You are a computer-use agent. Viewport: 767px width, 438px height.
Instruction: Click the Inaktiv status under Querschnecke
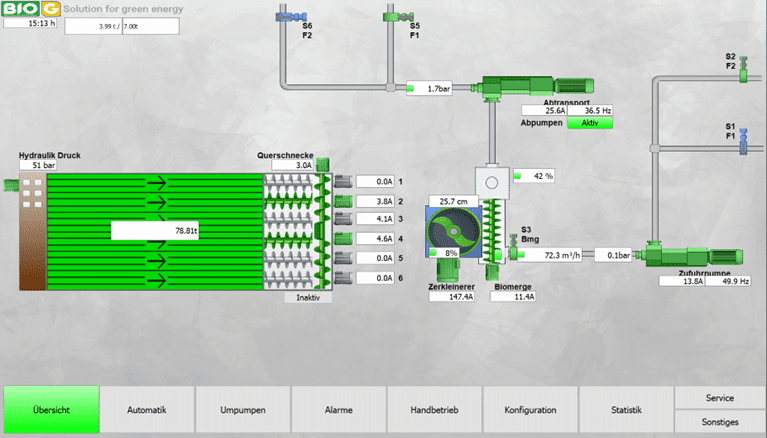[x=308, y=298]
